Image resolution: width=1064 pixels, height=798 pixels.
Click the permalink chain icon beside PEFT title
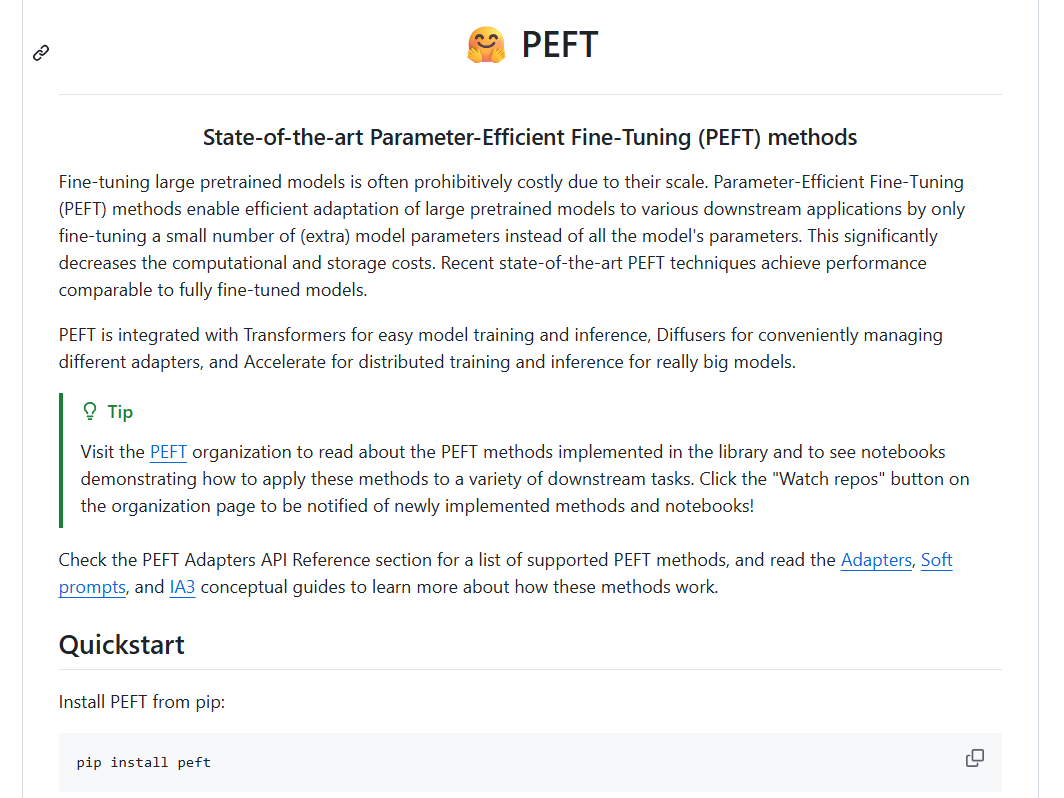tap(41, 53)
